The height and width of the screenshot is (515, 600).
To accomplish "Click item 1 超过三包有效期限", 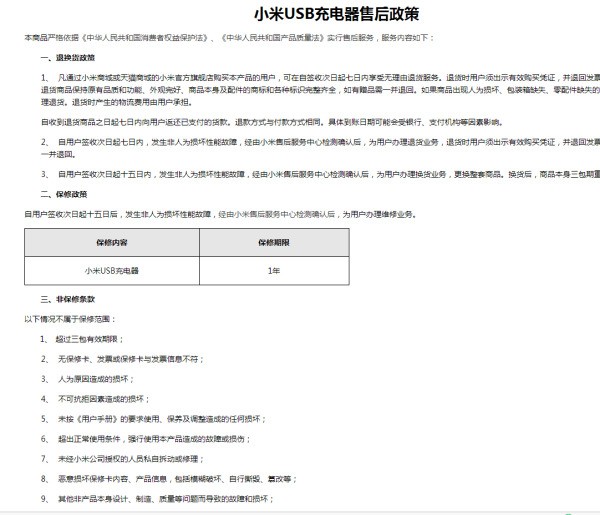I will tap(82, 339).
